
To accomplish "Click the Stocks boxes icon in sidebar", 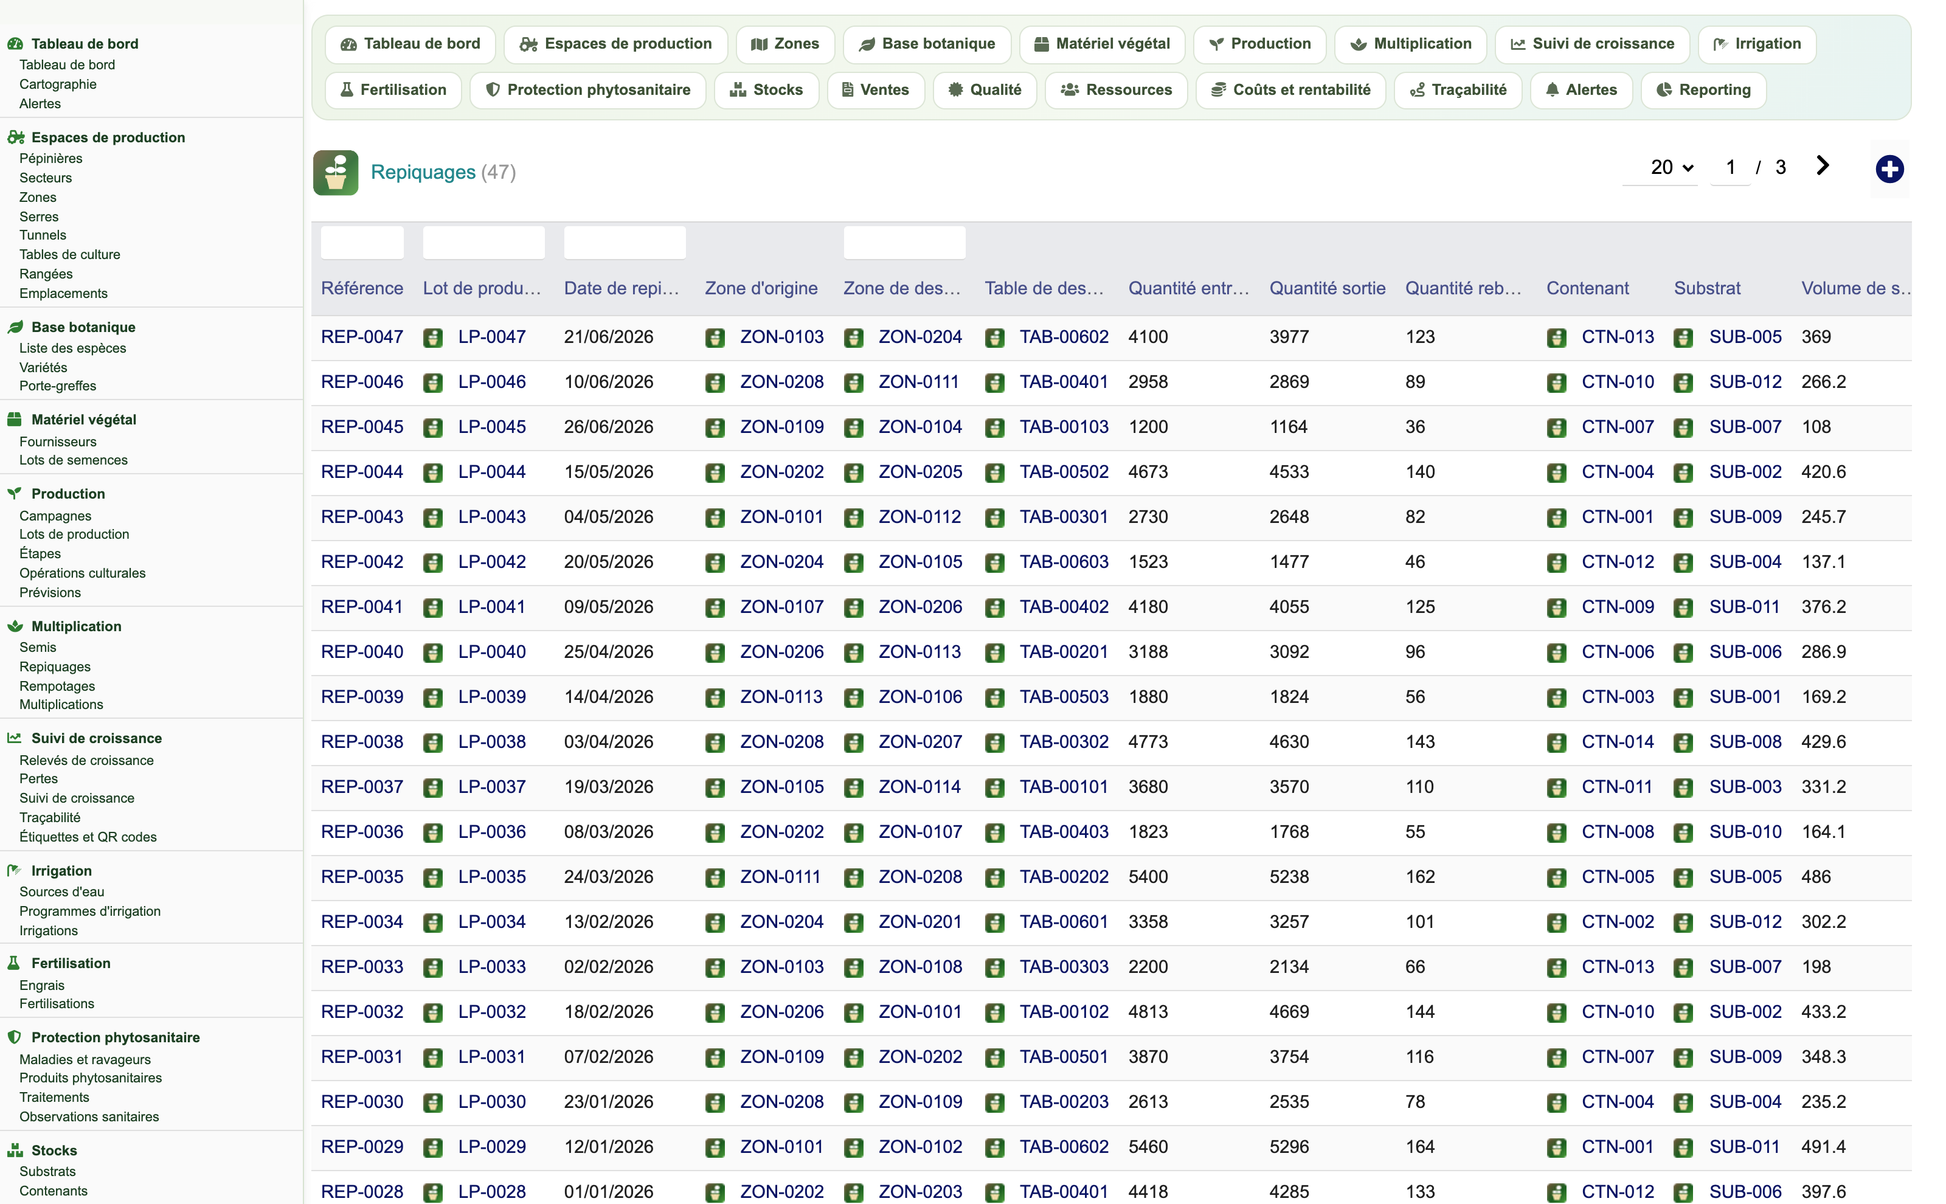I will point(15,1150).
